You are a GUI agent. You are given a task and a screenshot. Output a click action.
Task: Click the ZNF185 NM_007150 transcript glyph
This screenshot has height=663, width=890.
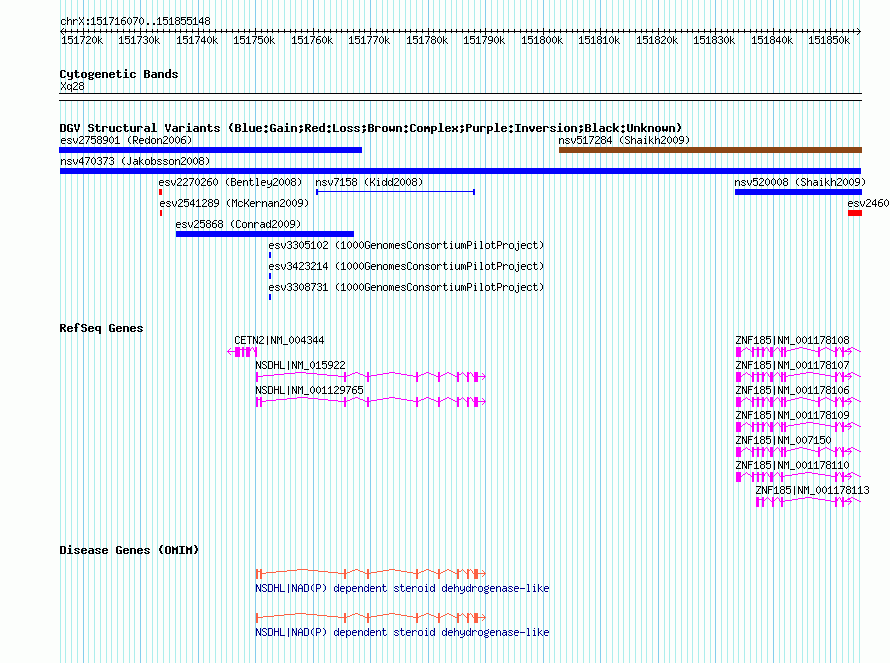[x=799, y=452]
